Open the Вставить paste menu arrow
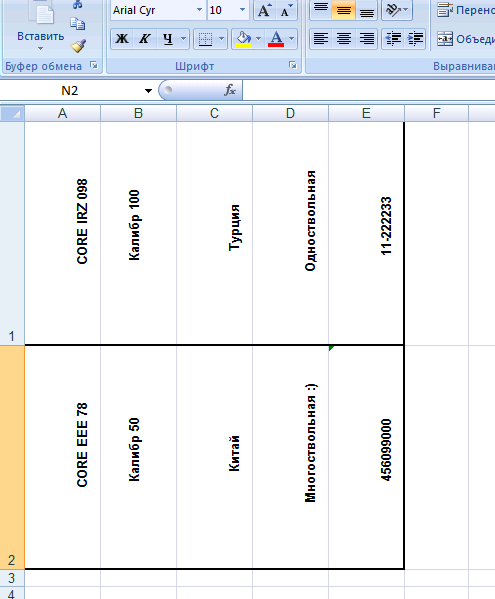Viewport: 495px width, 599px height. click(40, 49)
